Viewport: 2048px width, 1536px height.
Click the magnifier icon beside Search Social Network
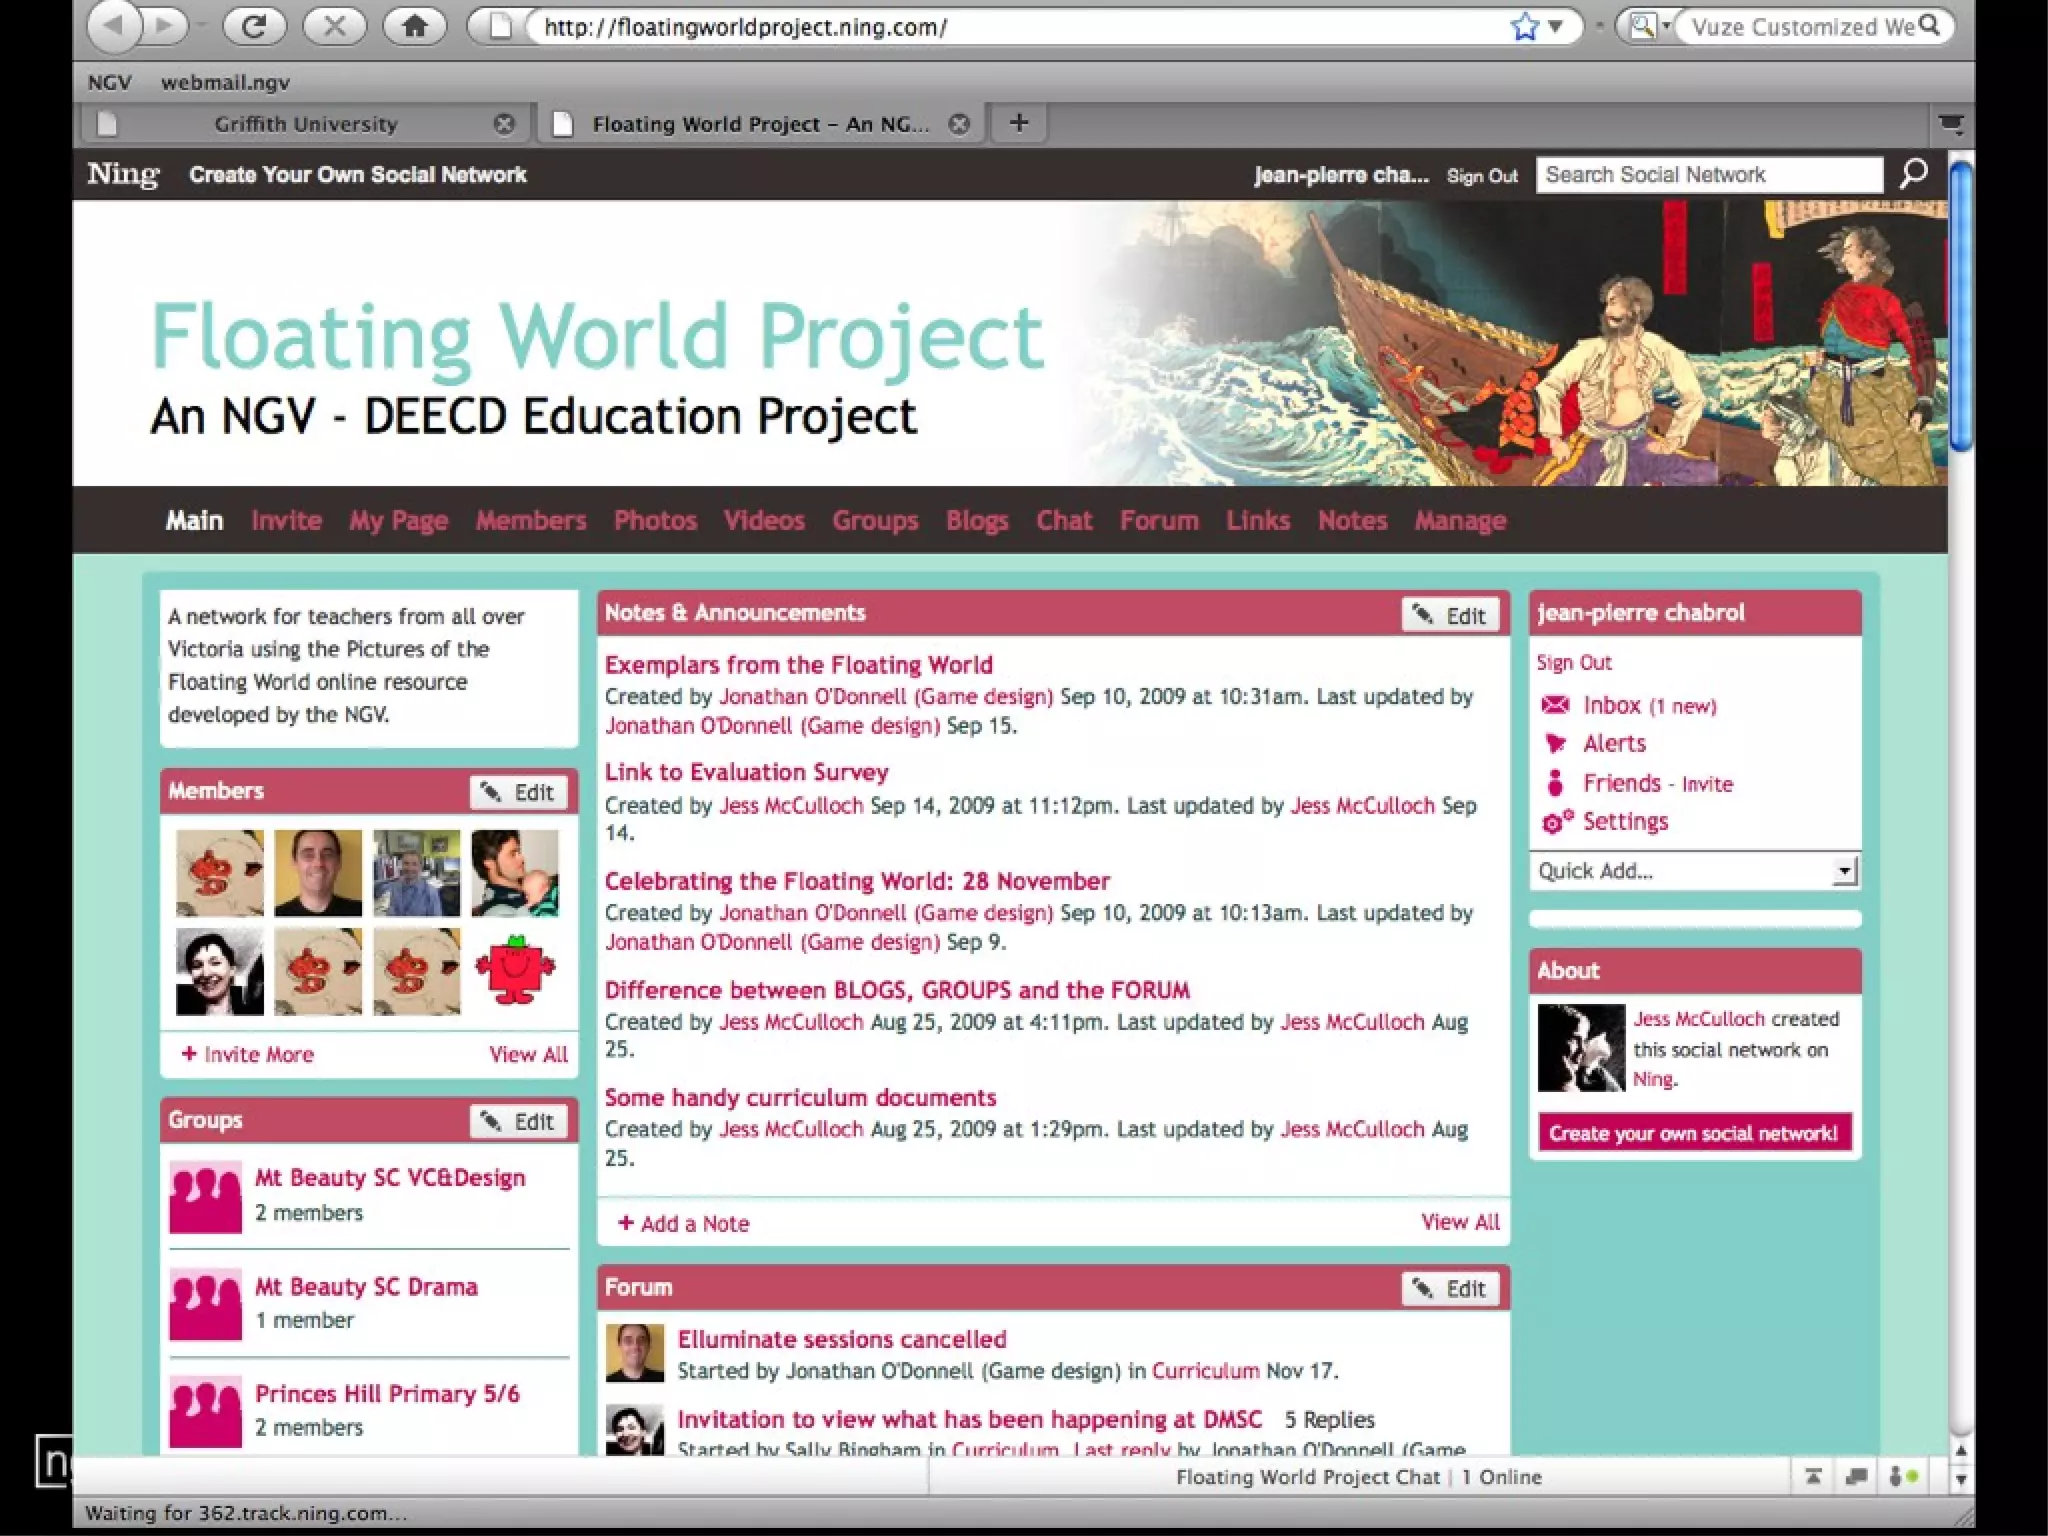1913,174
